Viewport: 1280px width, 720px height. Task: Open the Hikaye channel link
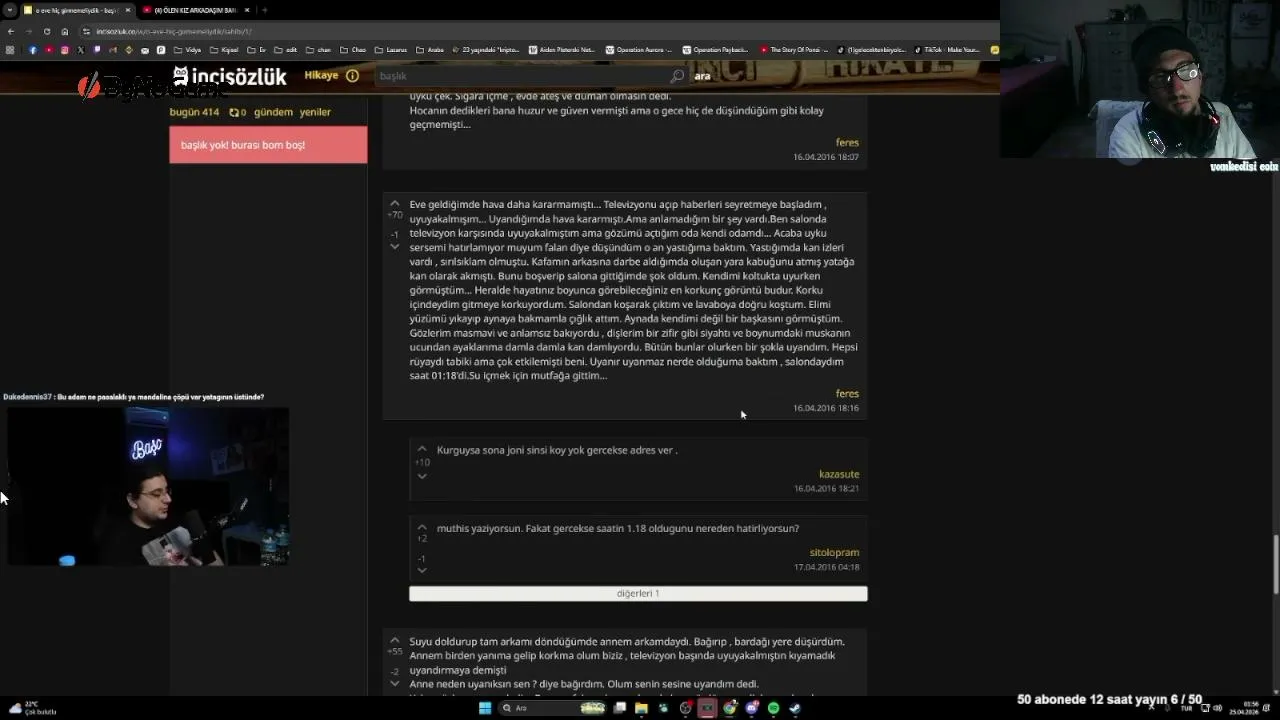tap(322, 76)
